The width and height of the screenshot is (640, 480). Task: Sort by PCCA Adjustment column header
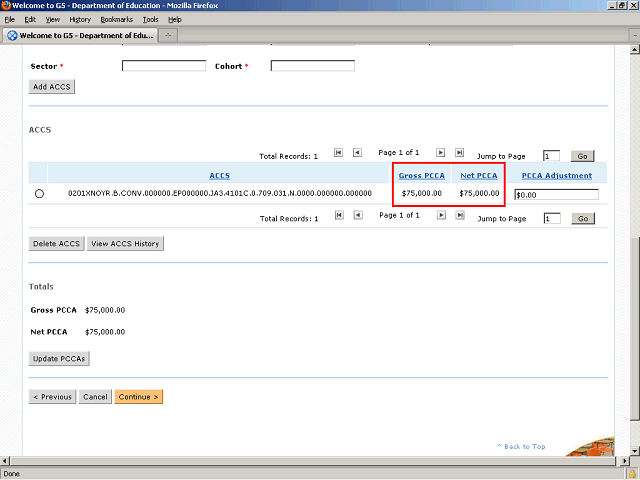pyautogui.click(x=557, y=176)
